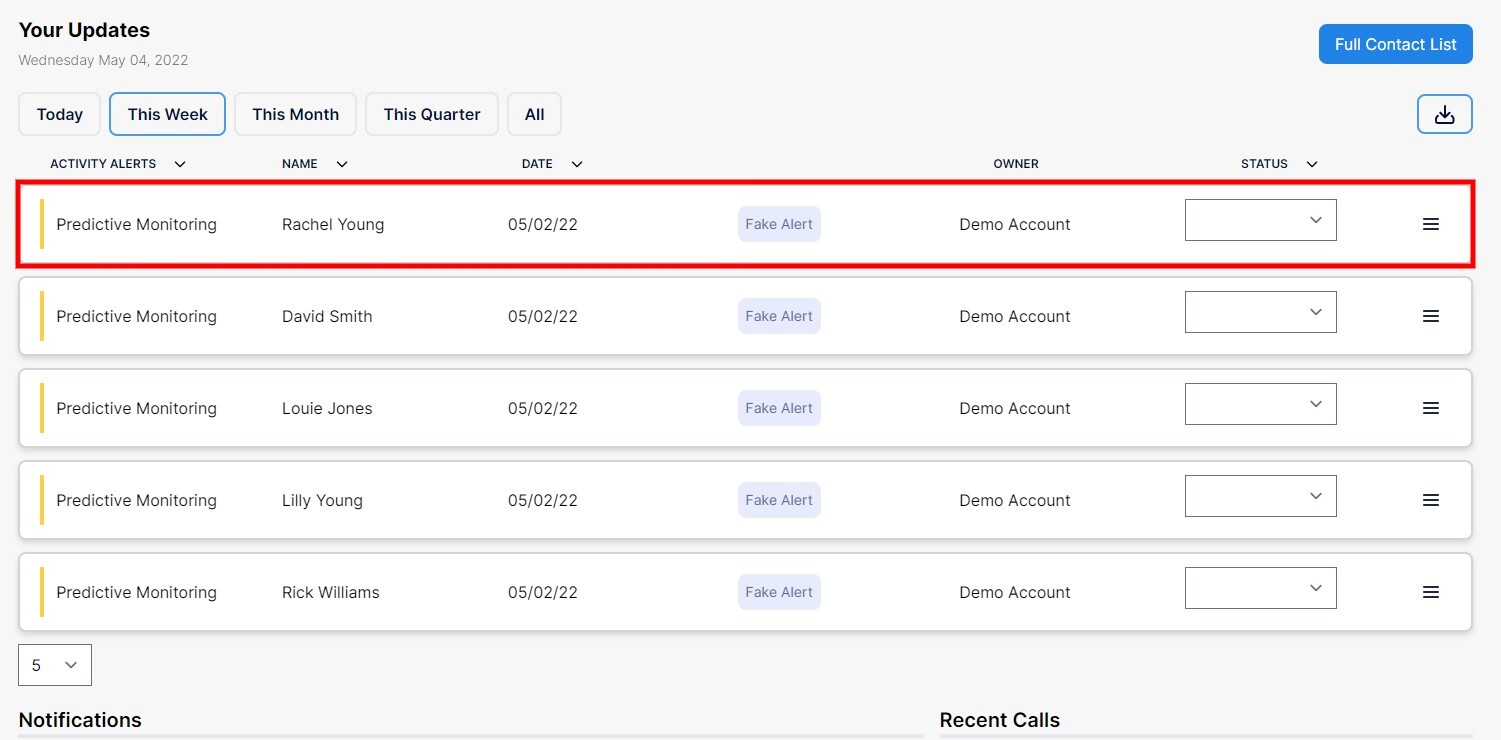The image size is (1501, 740).
Task: Select the Today filter
Action: pyautogui.click(x=59, y=114)
